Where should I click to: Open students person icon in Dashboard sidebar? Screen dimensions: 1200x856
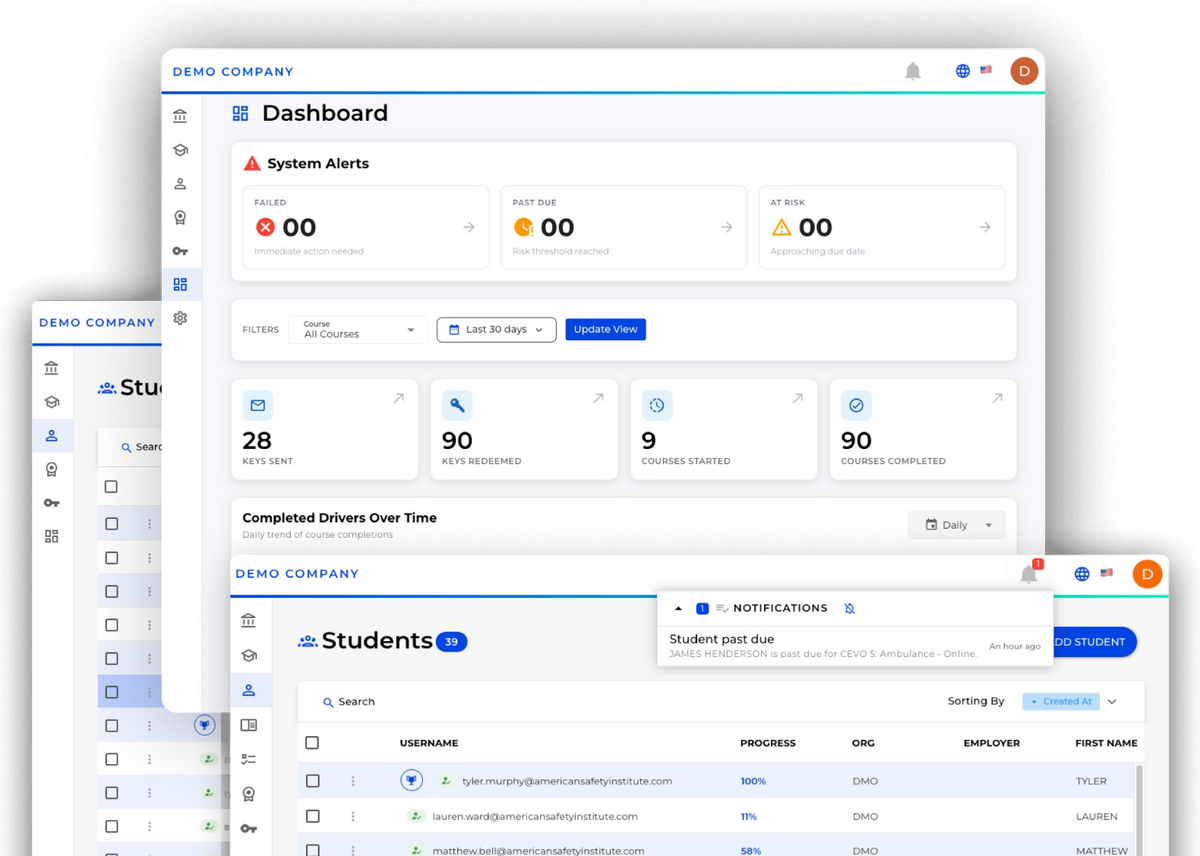point(180,184)
